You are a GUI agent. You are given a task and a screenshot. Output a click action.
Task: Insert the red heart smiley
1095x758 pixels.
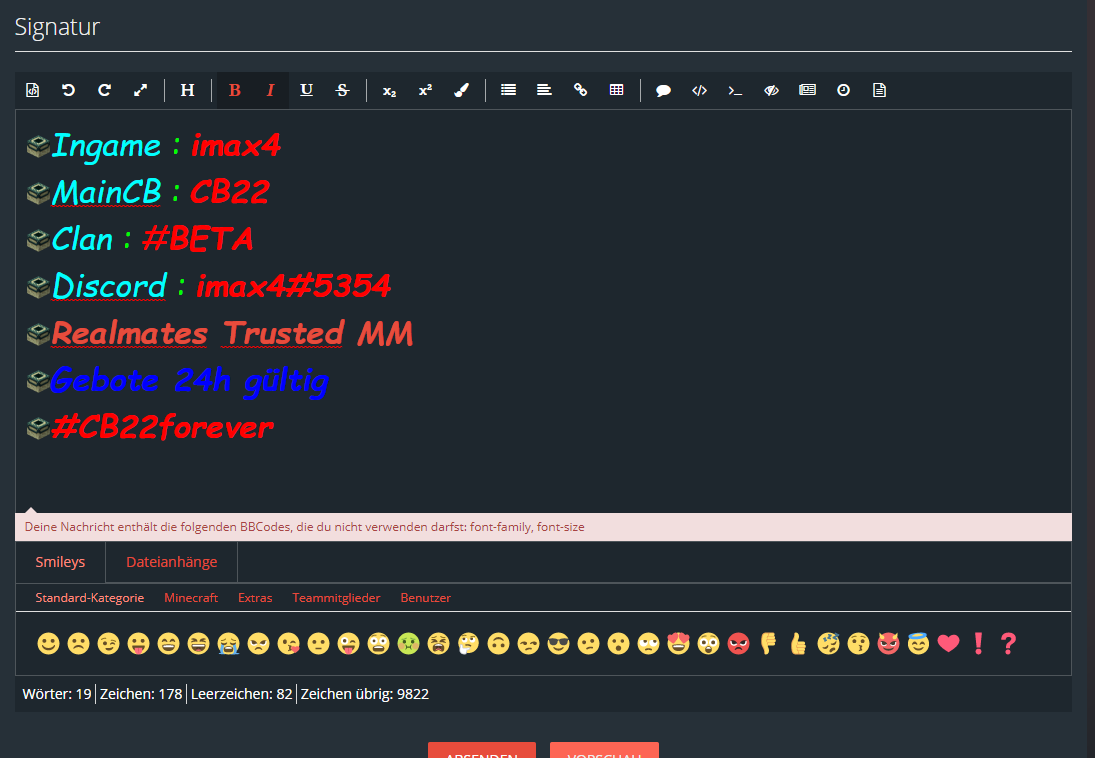(x=948, y=643)
